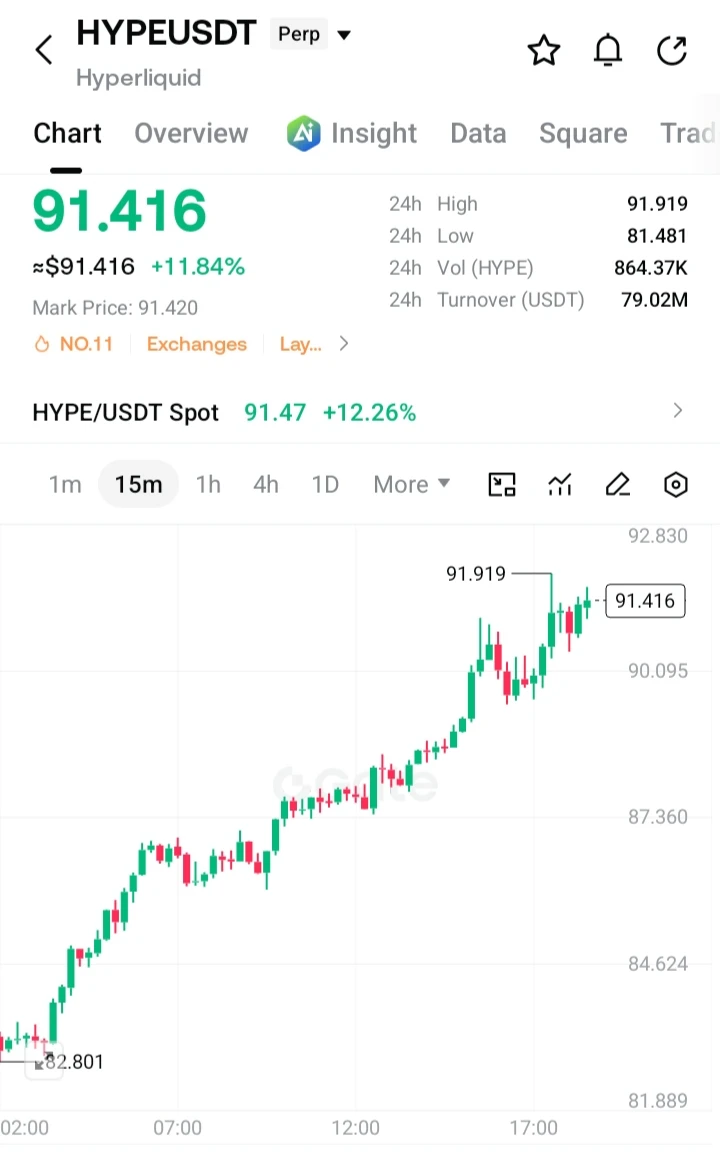
Task: Tap the 07:00 time axis label
Action: (177, 1128)
